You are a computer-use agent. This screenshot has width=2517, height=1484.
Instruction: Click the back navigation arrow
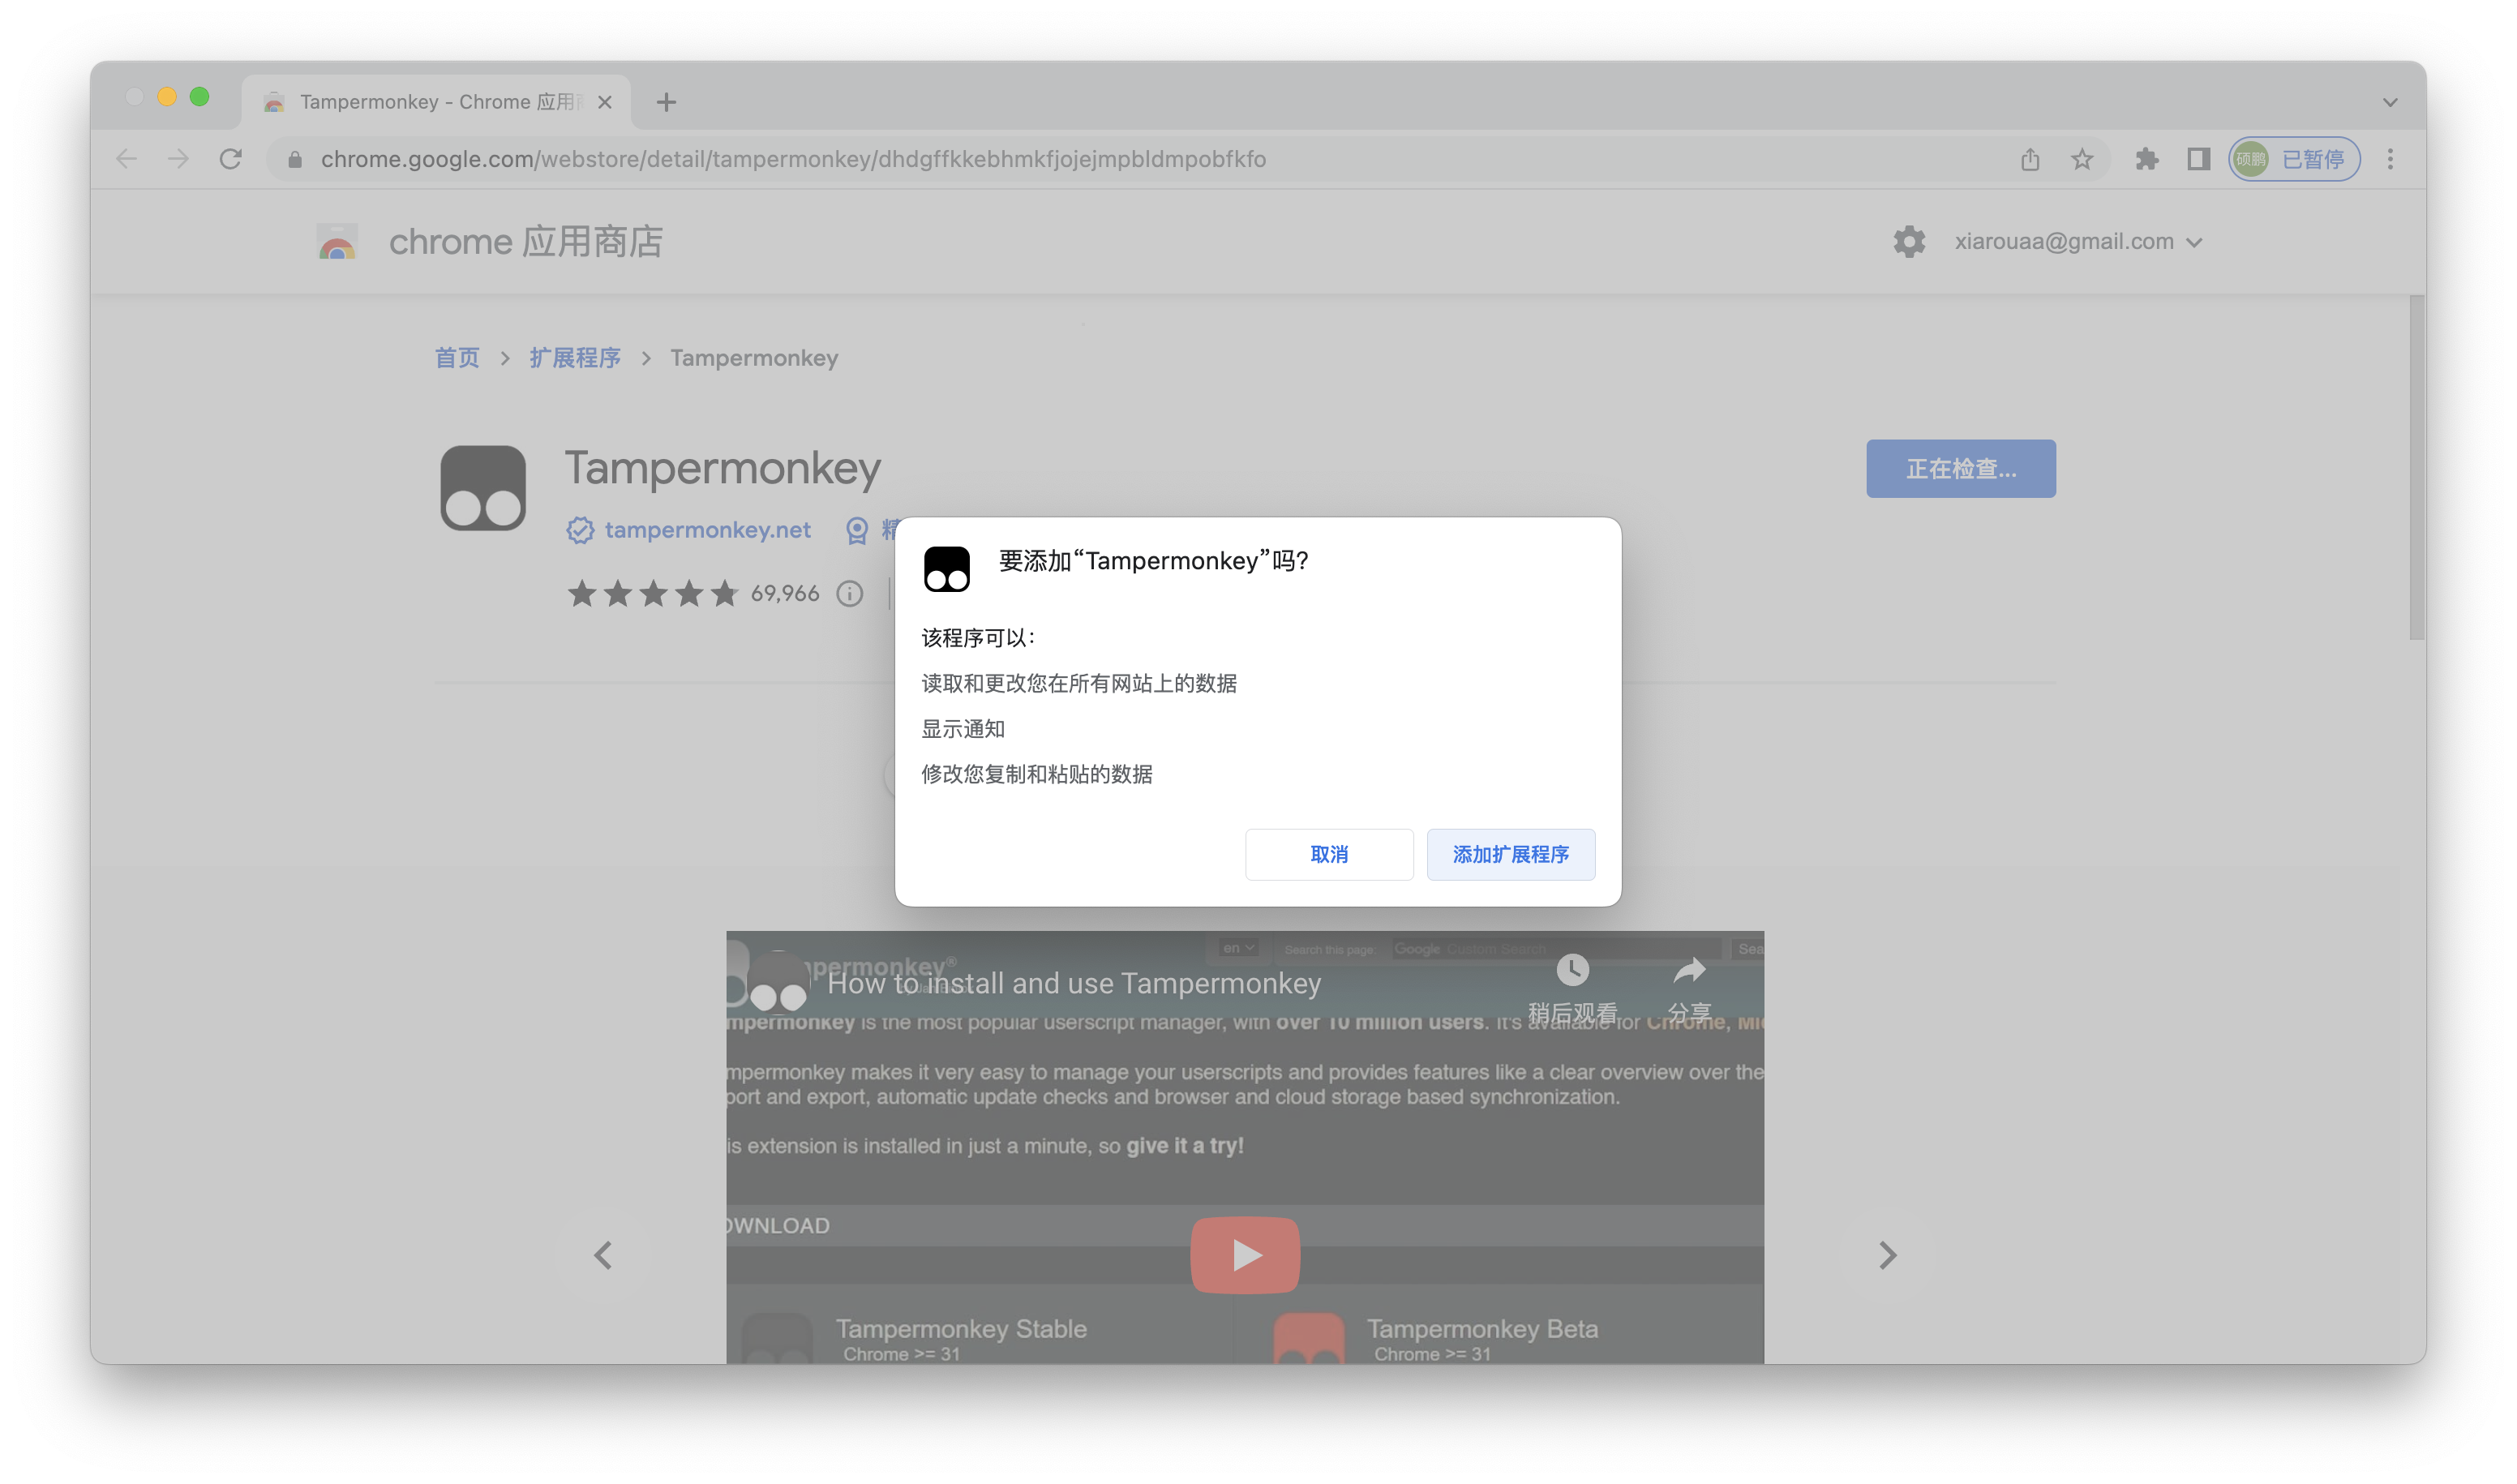[126, 159]
